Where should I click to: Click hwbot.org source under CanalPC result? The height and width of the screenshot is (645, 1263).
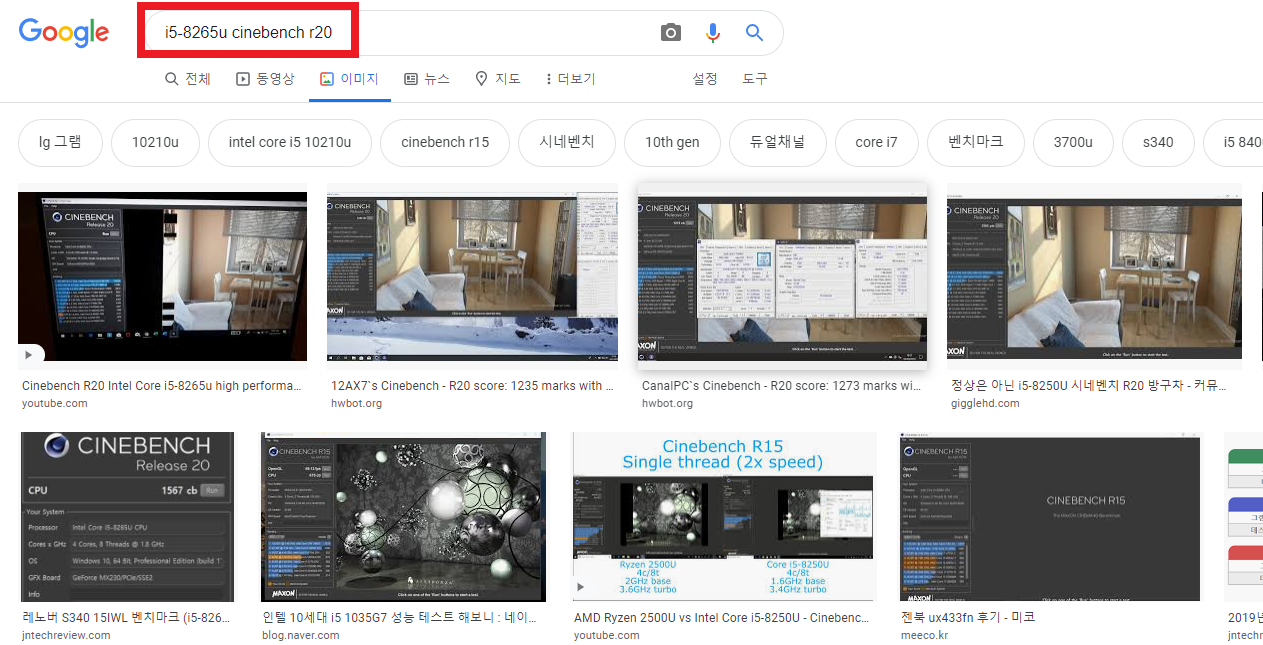667,403
